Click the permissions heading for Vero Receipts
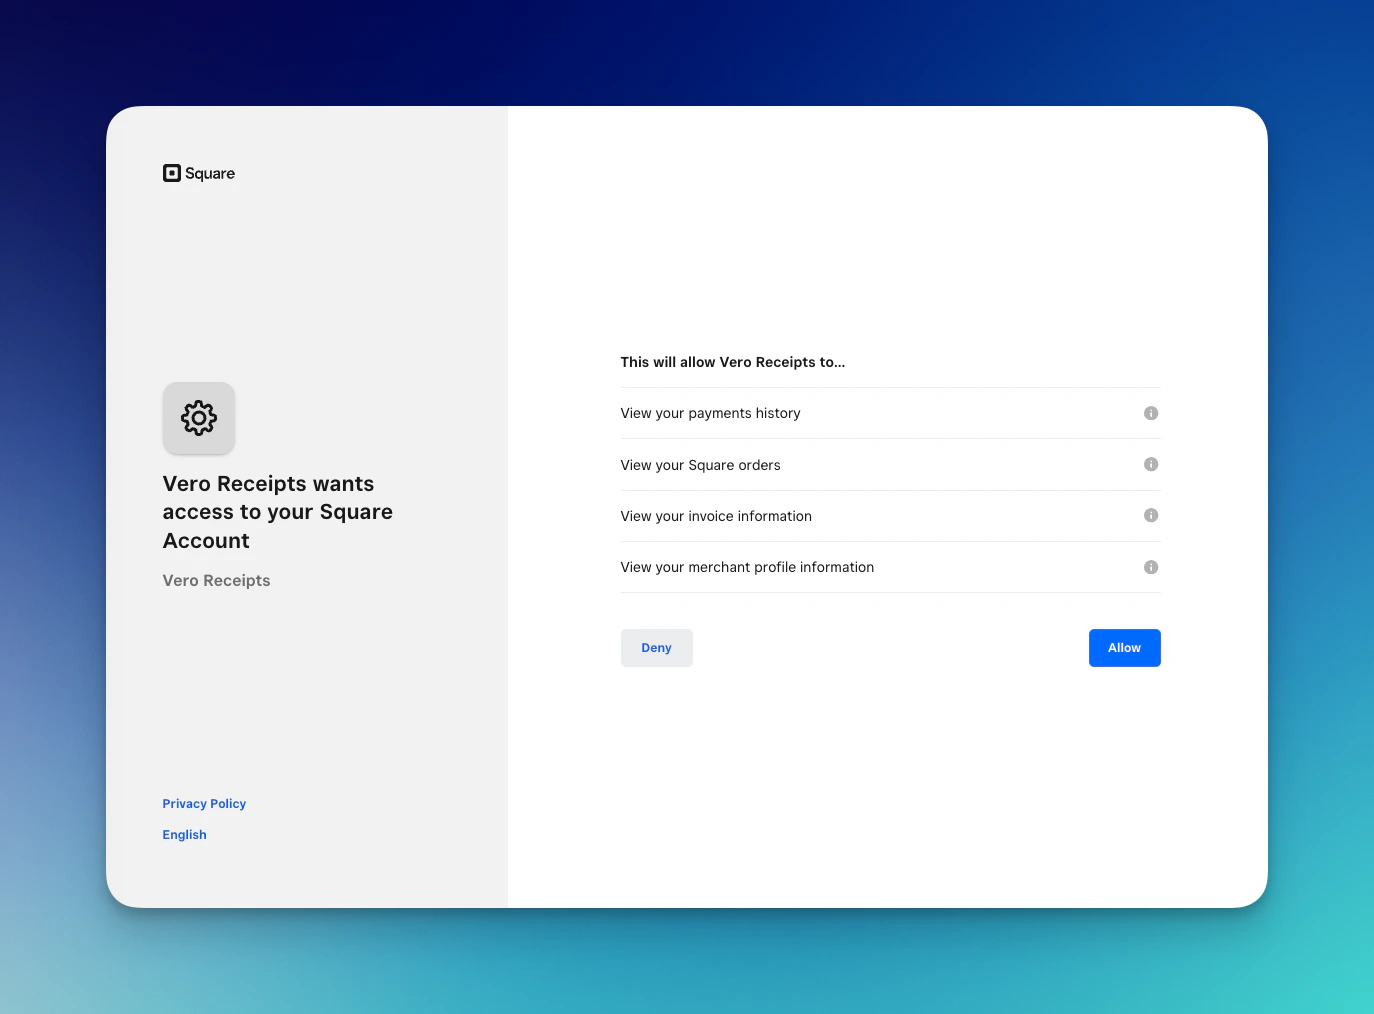 tap(732, 362)
